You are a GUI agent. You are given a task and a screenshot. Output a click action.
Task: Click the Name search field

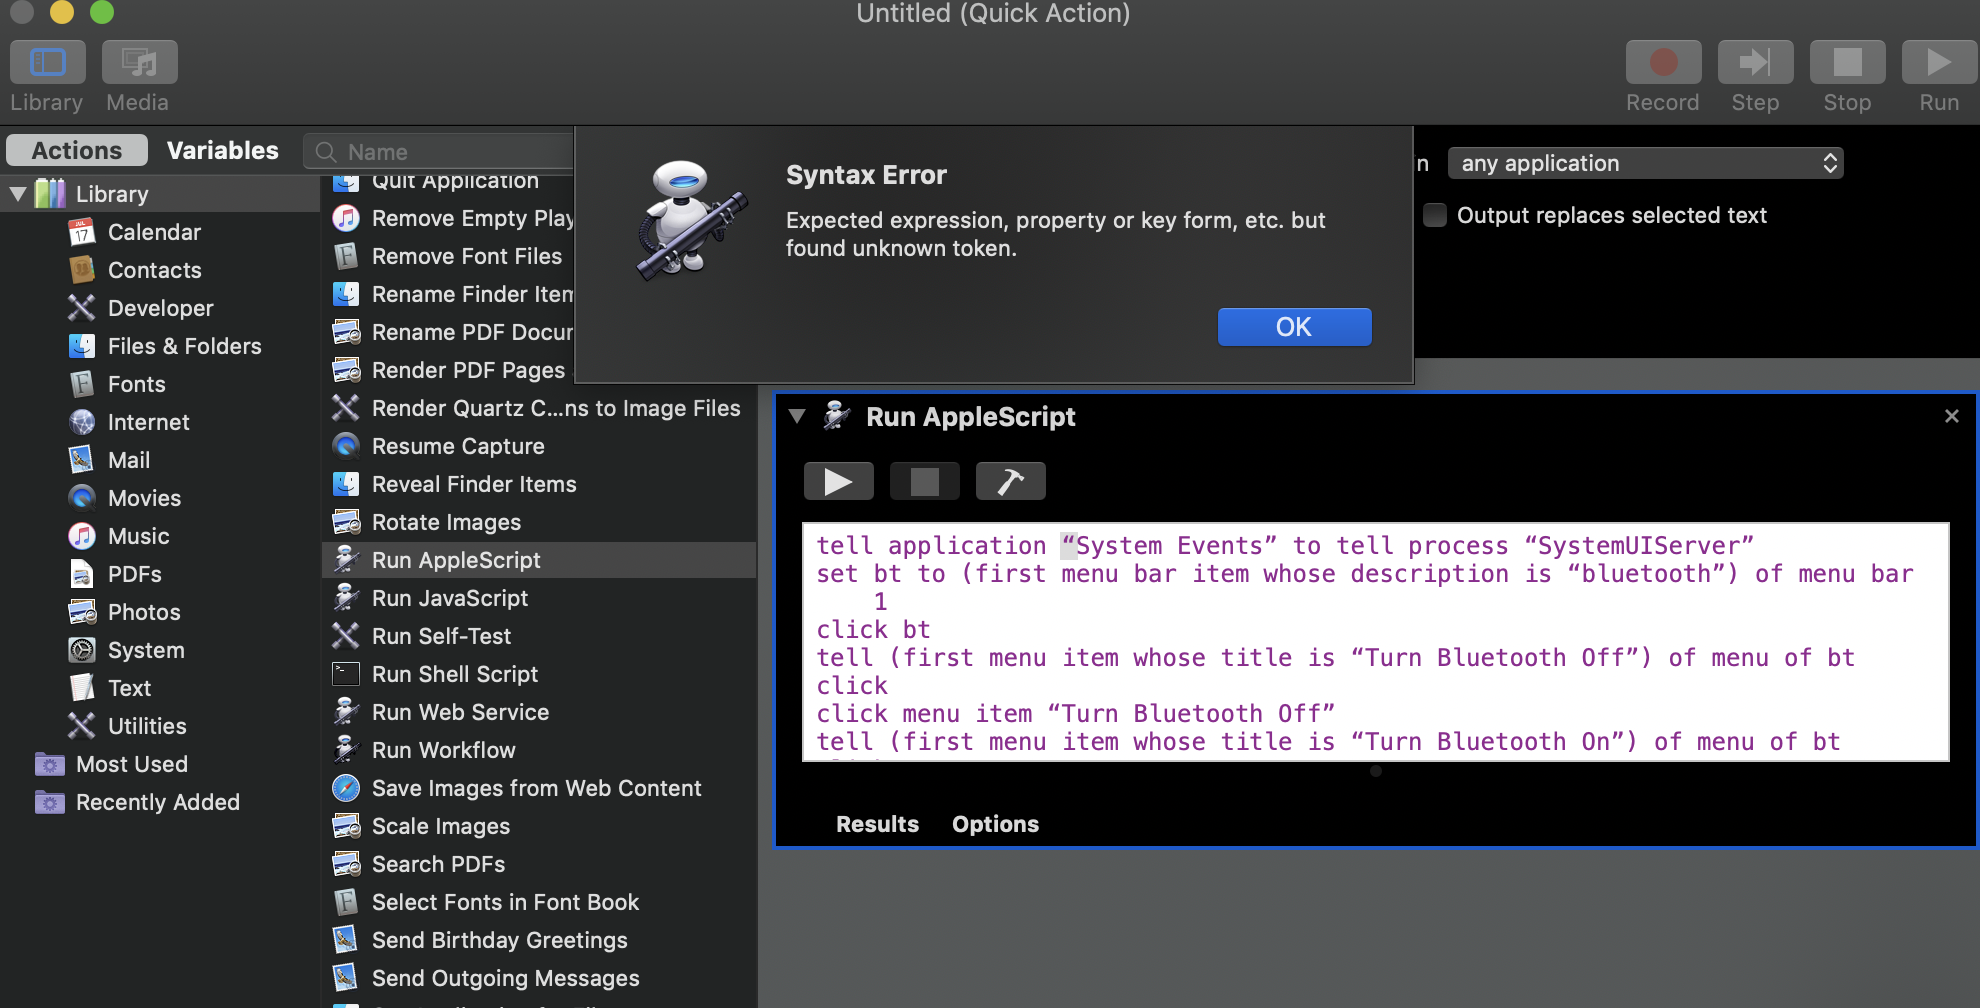(x=440, y=152)
